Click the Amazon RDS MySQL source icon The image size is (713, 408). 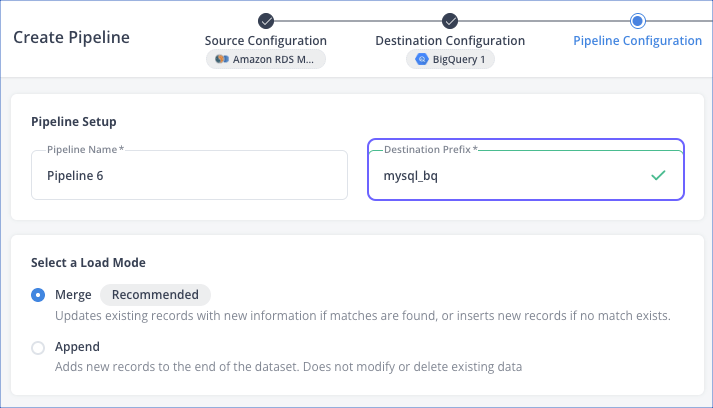[222, 59]
